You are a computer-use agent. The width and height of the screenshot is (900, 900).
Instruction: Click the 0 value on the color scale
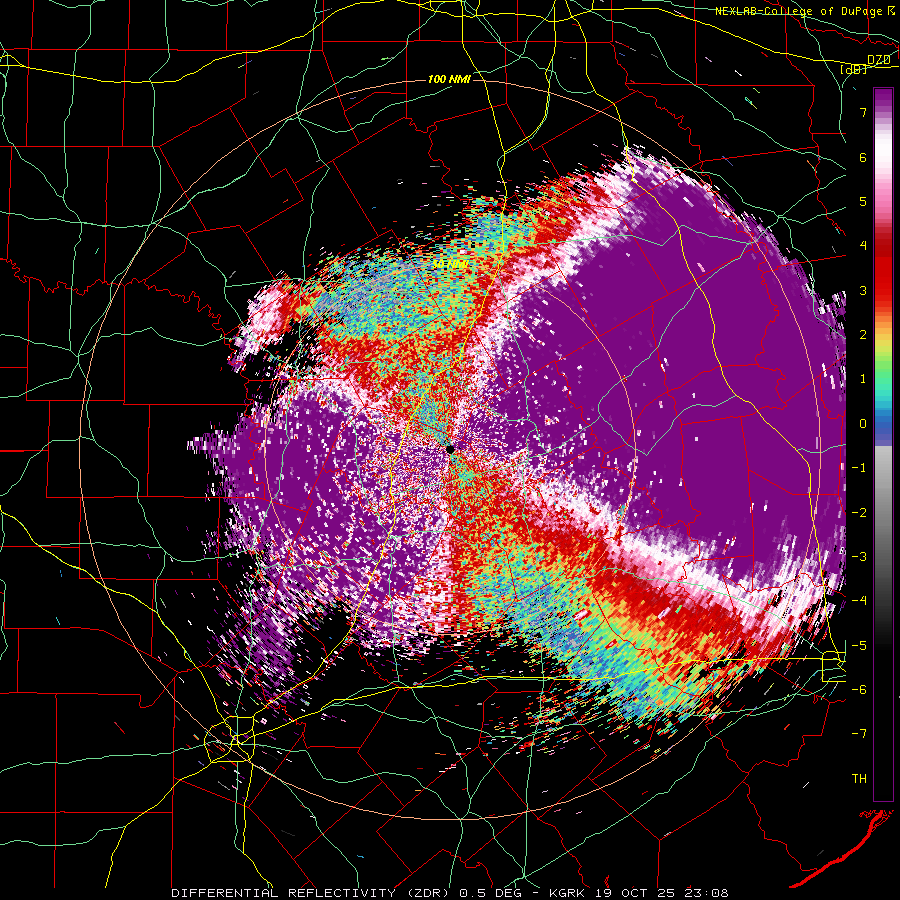tap(863, 423)
